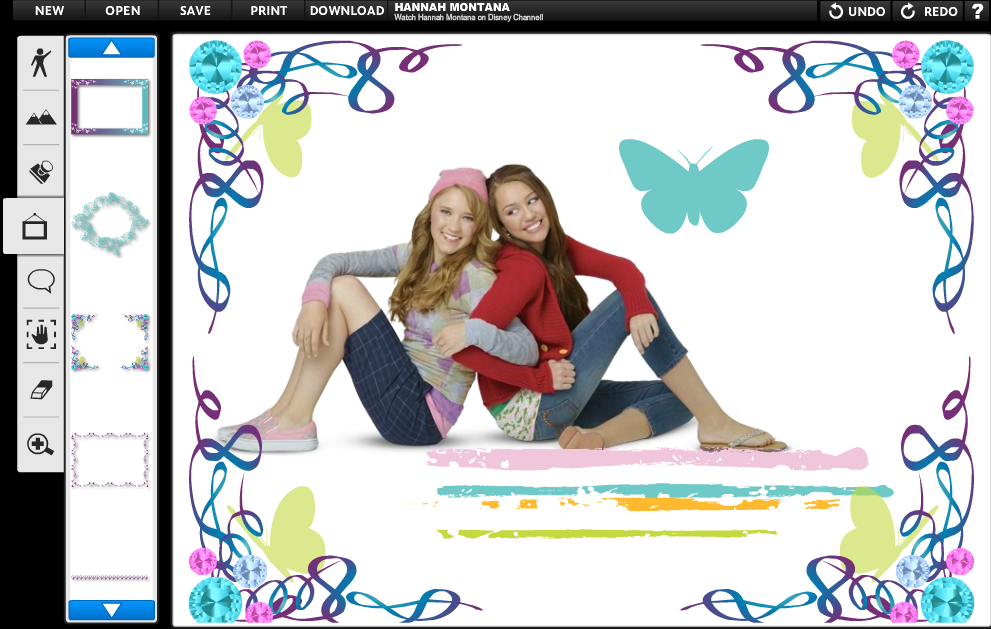Click DOWNLOAD in the top menu

346,11
